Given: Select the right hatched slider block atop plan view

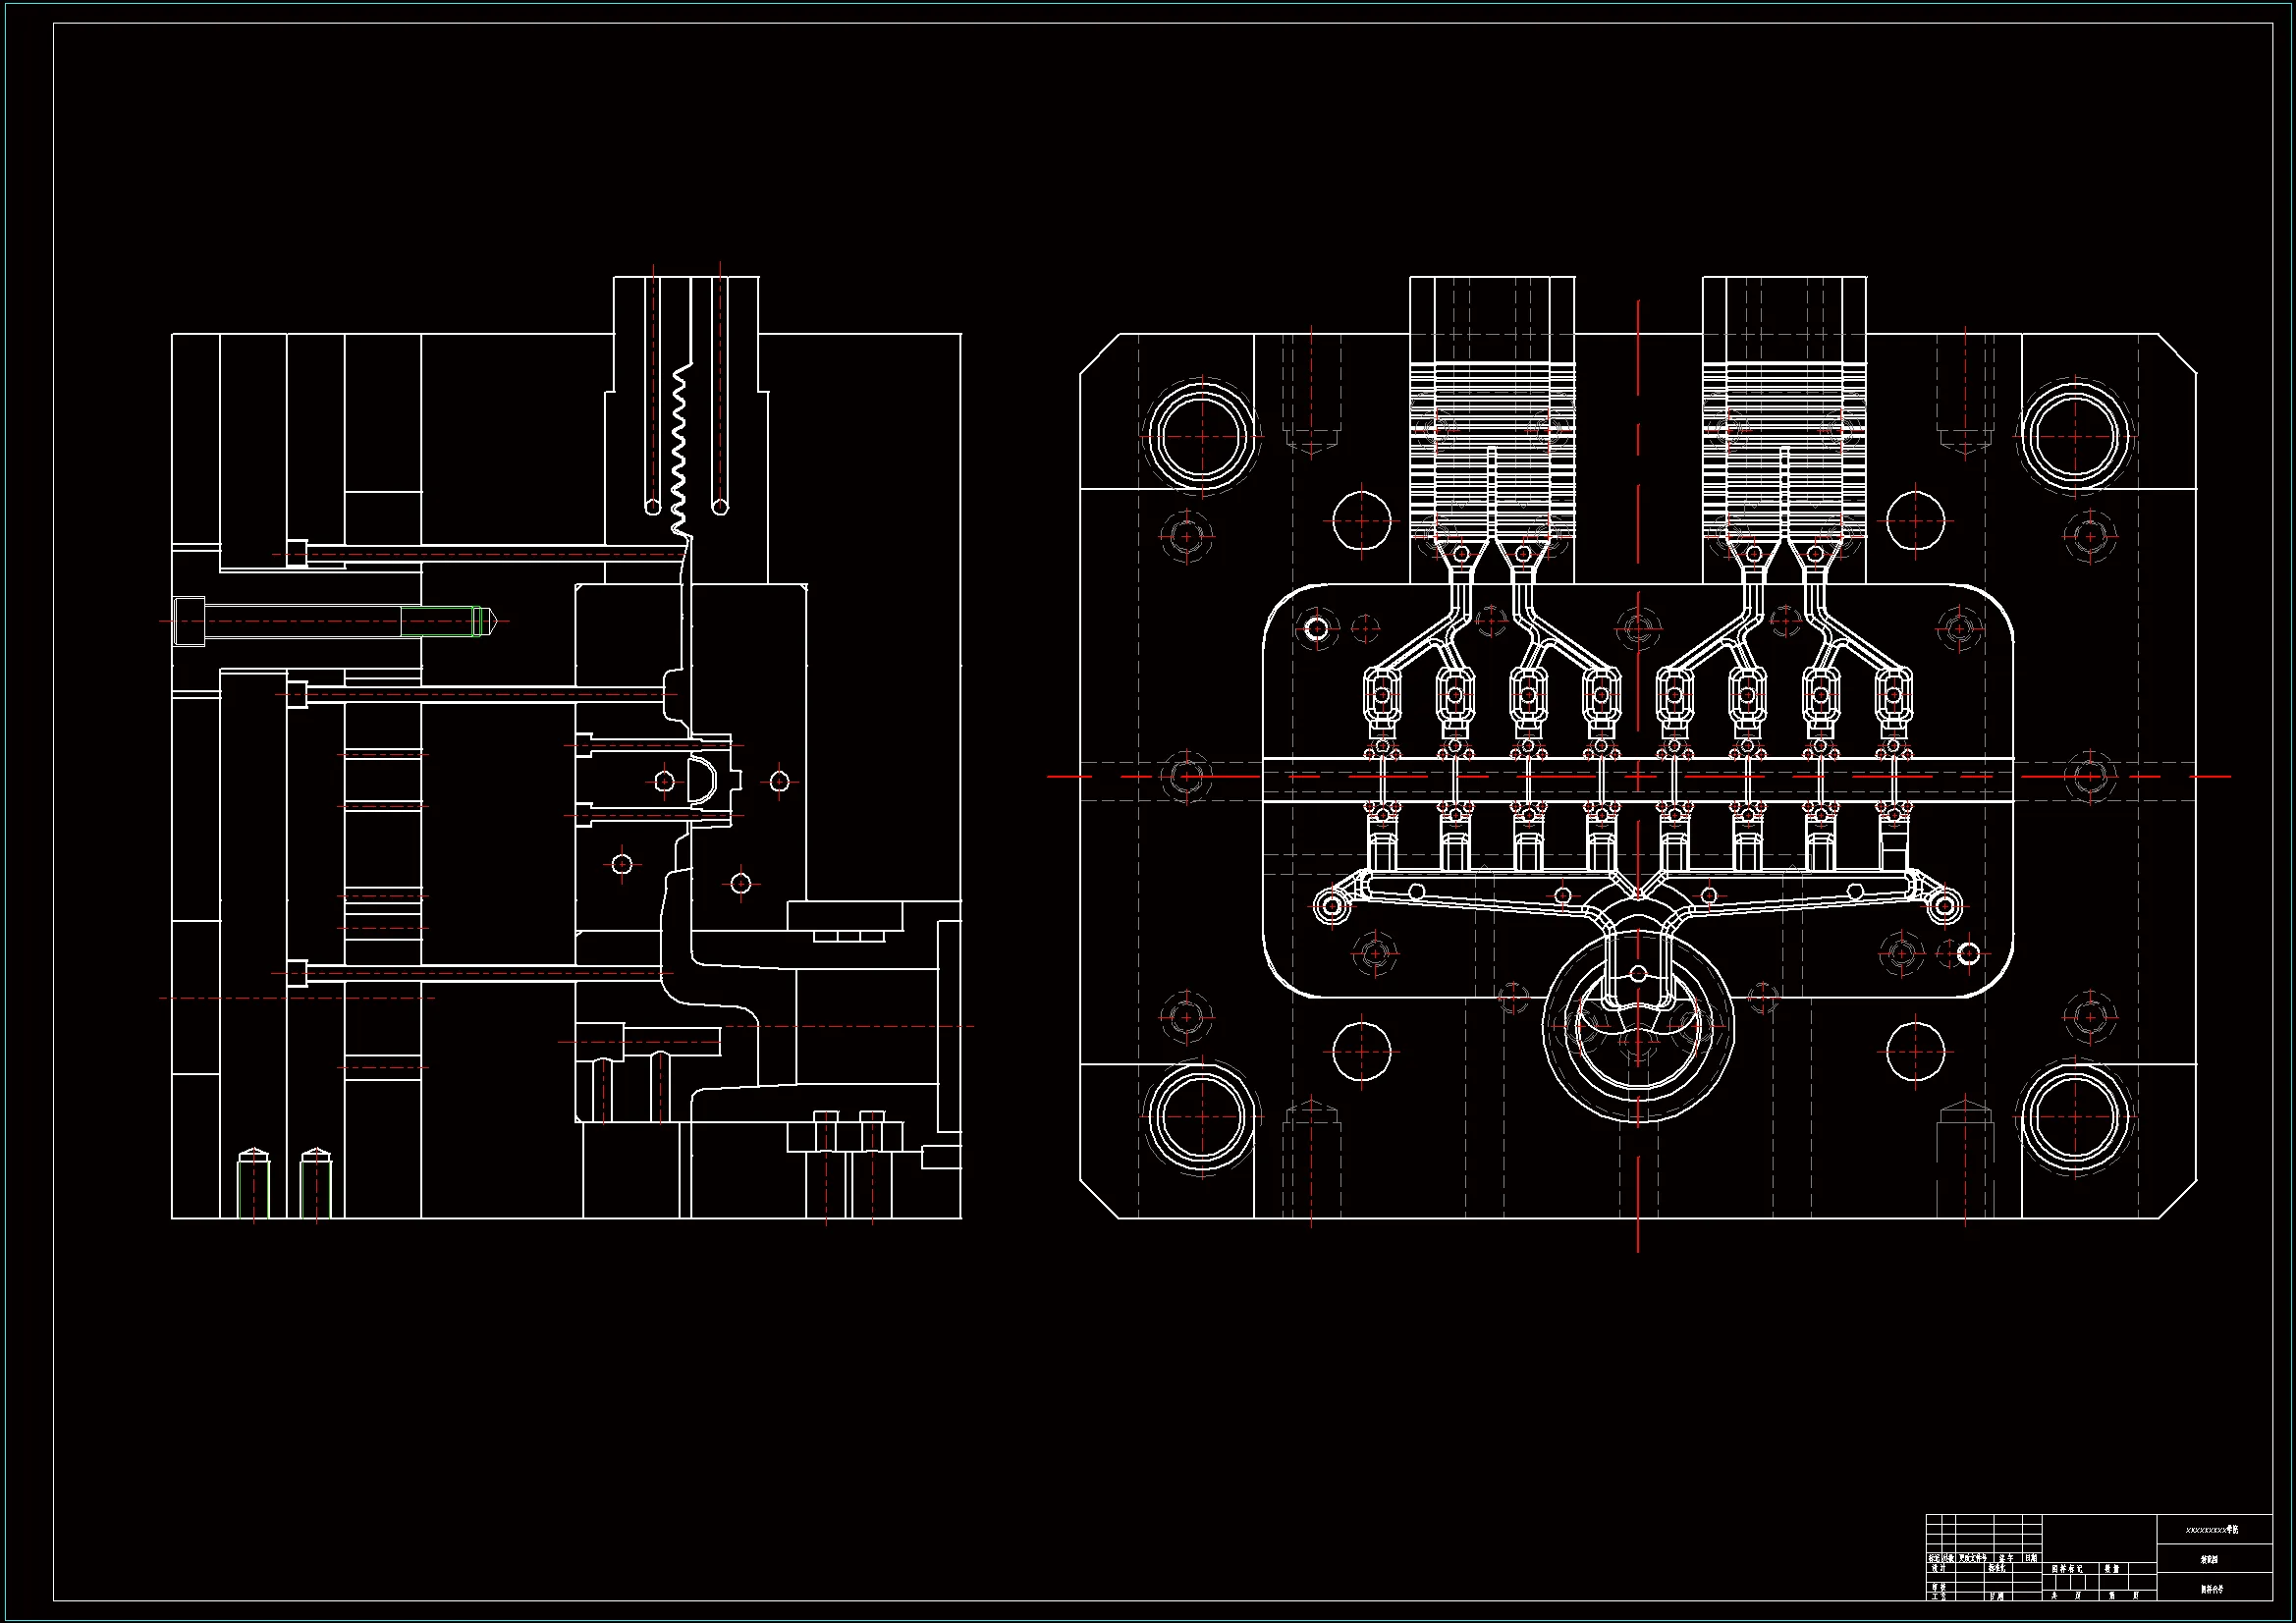Looking at the screenshot, I should pos(1784,450).
